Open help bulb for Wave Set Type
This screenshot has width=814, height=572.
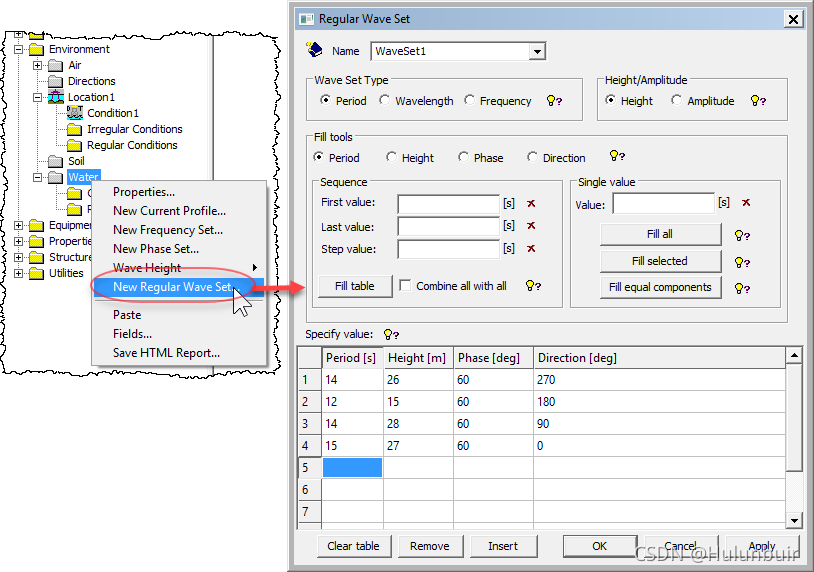[554, 101]
